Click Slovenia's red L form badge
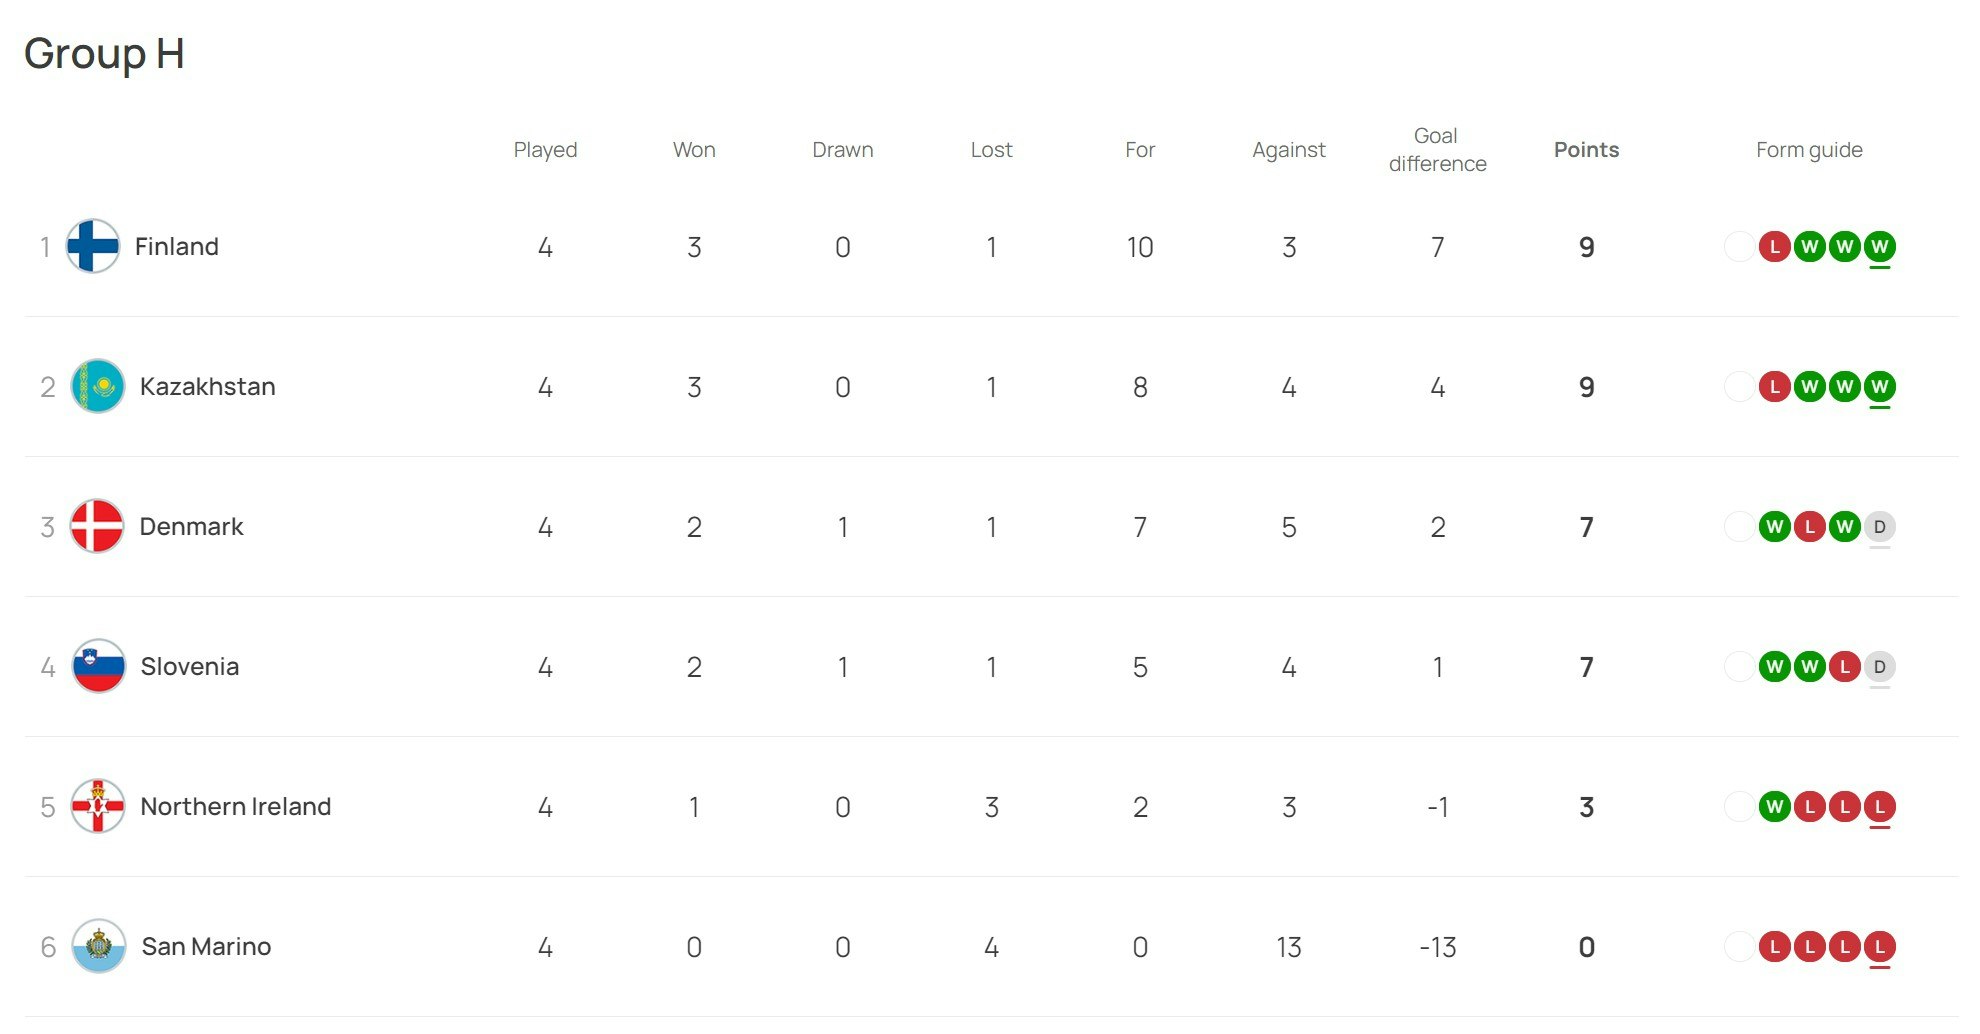Image resolution: width=1980 pixels, height=1034 pixels. pyautogui.click(x=1844, y=666)
